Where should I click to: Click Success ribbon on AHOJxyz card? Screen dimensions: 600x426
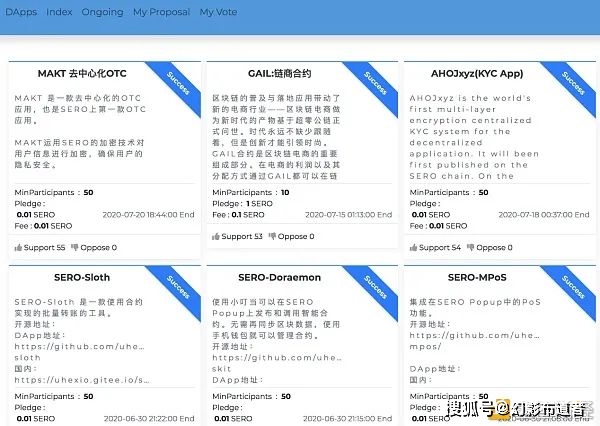(x=573, y=83)
